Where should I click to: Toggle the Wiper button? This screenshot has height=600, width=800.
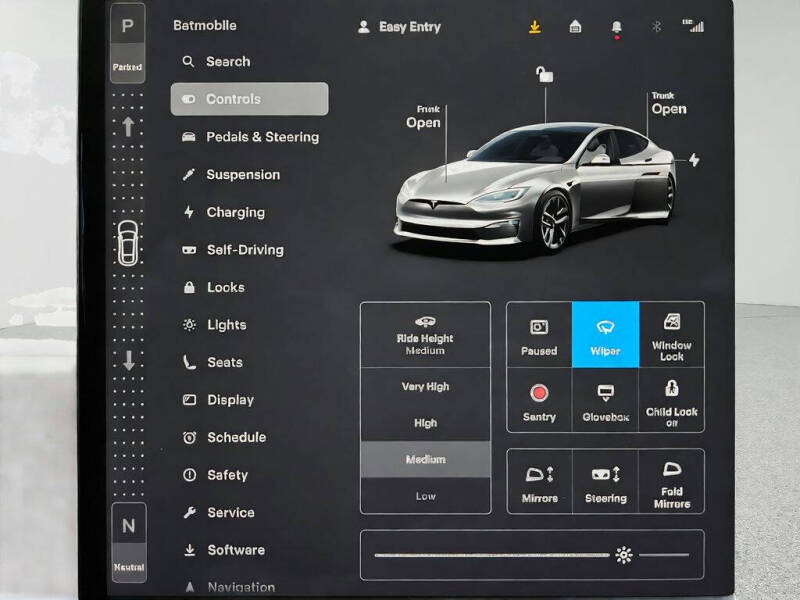605,335
